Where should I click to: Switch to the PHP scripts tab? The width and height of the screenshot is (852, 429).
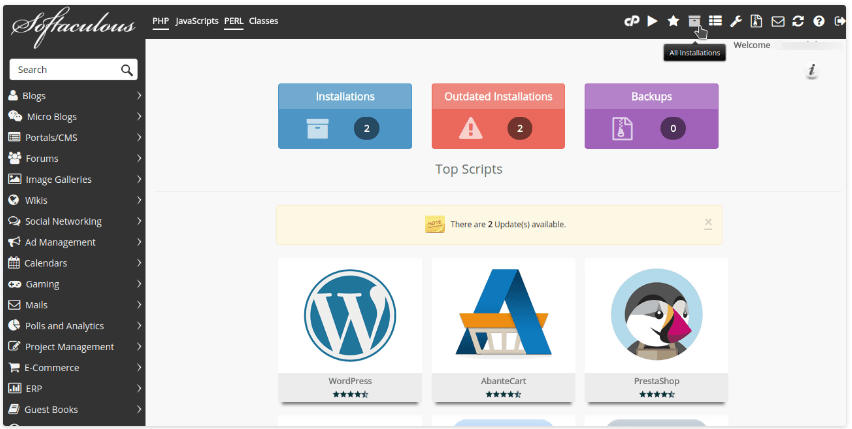tap(160, 21)
